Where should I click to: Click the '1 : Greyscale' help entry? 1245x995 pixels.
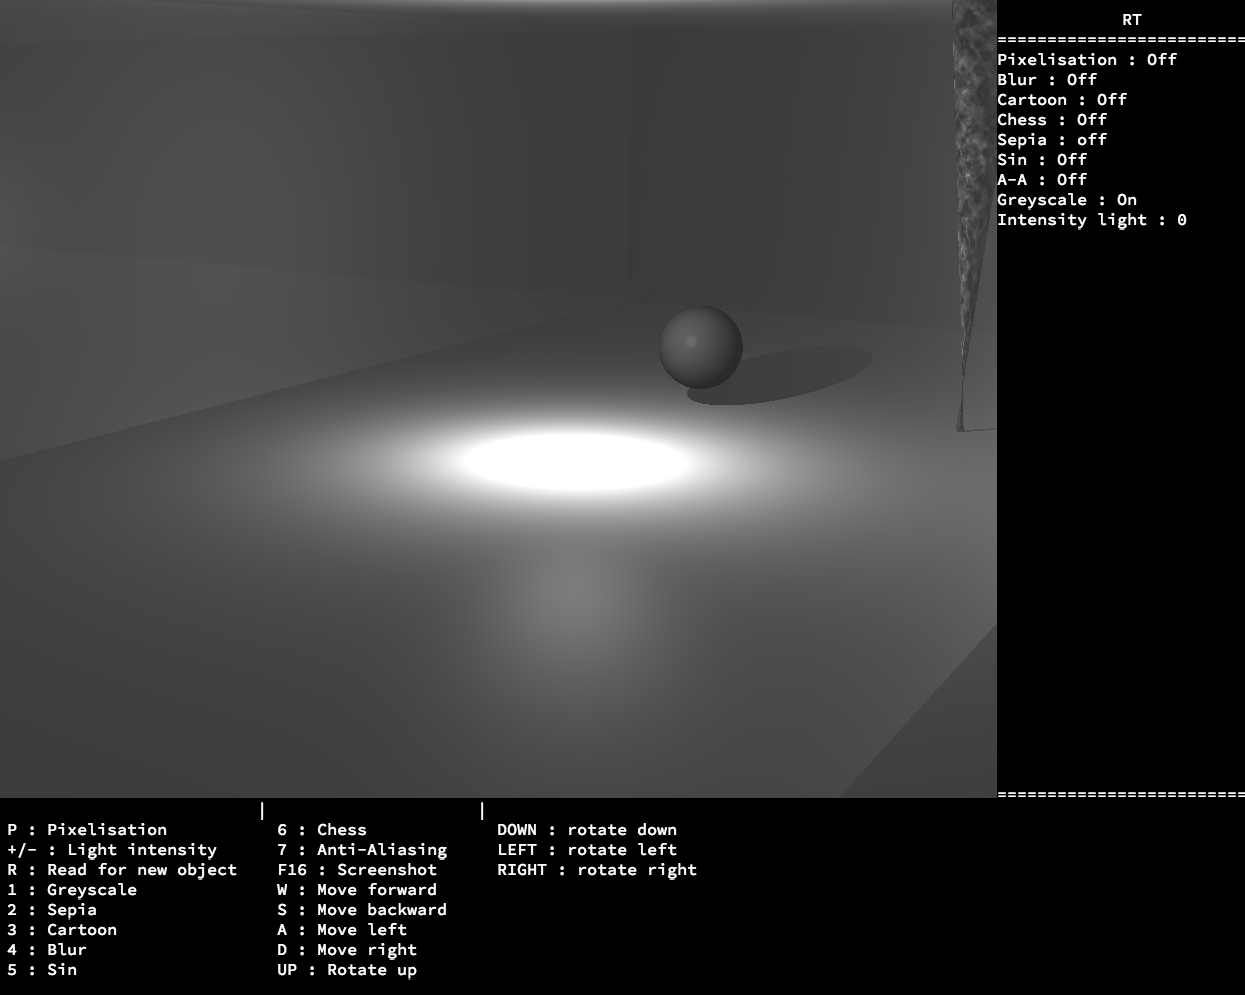pyautogui.click(x=72, y=890)
